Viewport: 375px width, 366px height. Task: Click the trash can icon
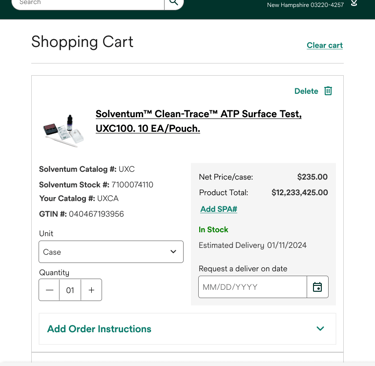click(x=328, y=91)
